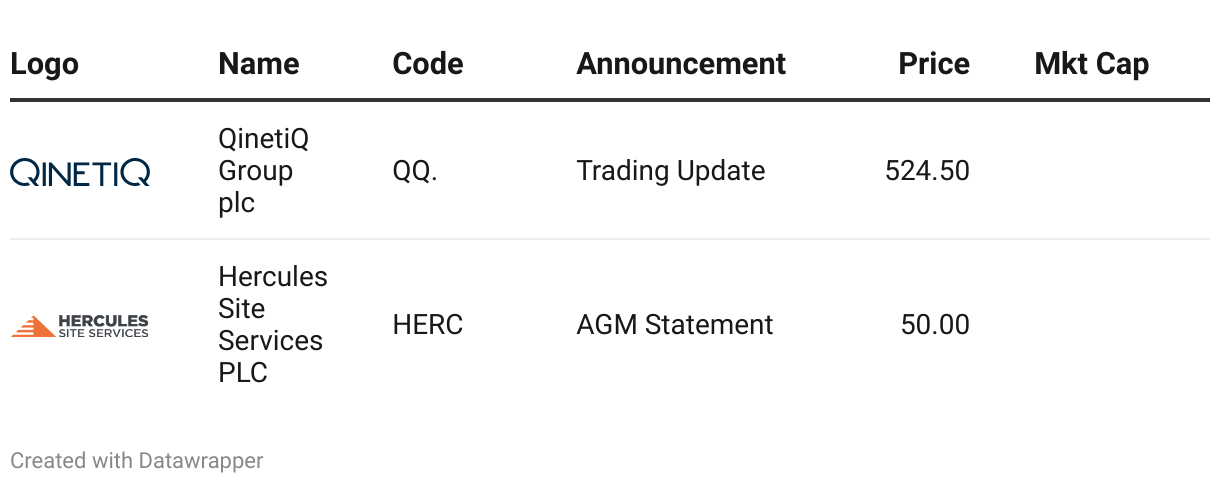
Task: Click the Hercules Site Services wordmark text in logo
Action: coord(104,326)
